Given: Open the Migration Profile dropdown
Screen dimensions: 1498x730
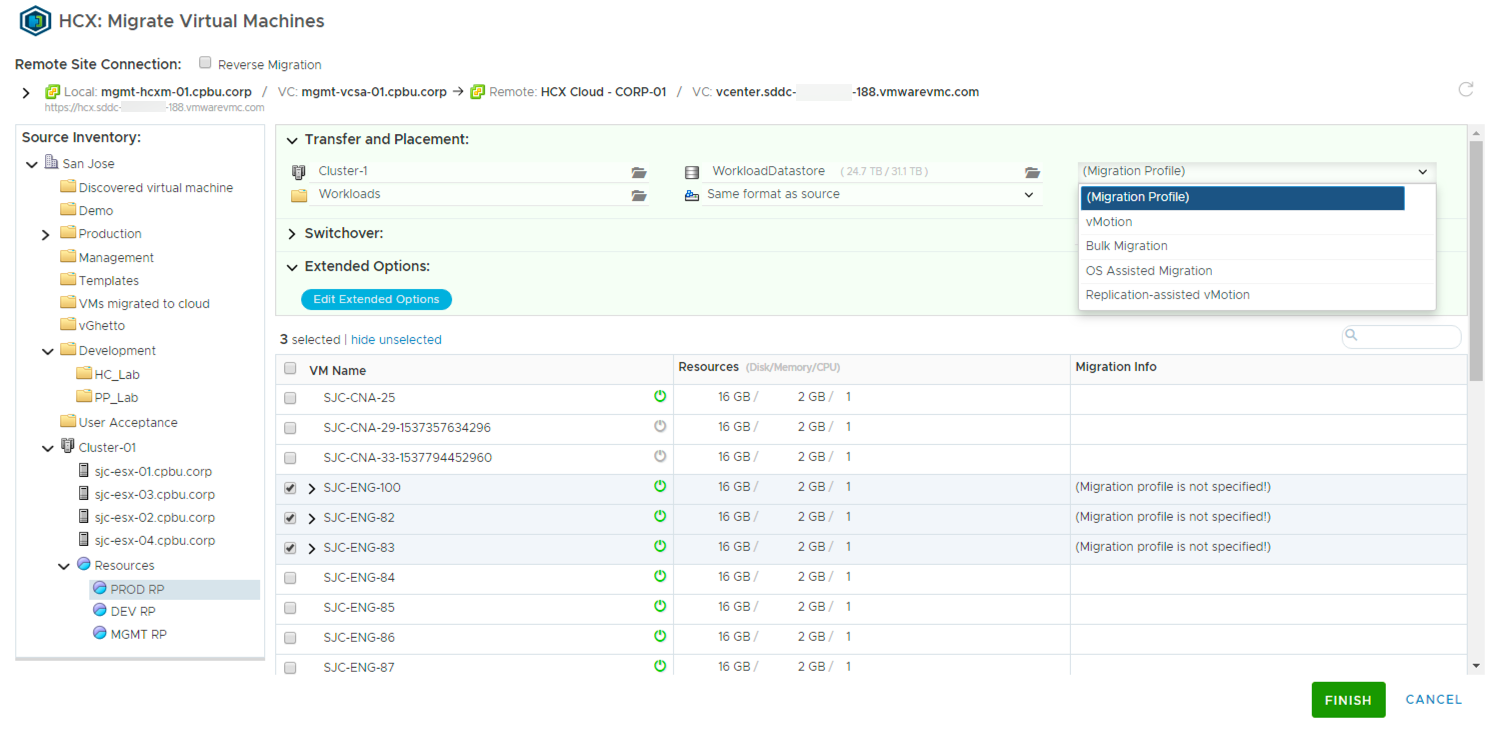Looking at the screenshot, I should click(x=1257, y=172).
